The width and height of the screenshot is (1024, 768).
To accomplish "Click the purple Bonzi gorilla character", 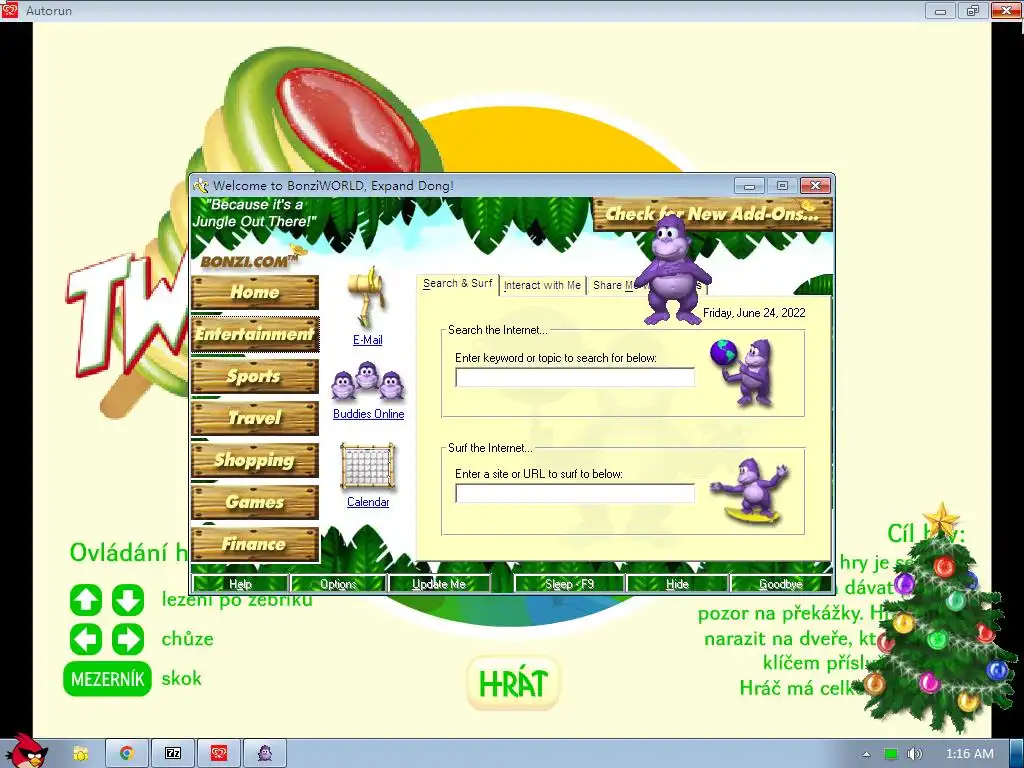I will click(672, 269).
